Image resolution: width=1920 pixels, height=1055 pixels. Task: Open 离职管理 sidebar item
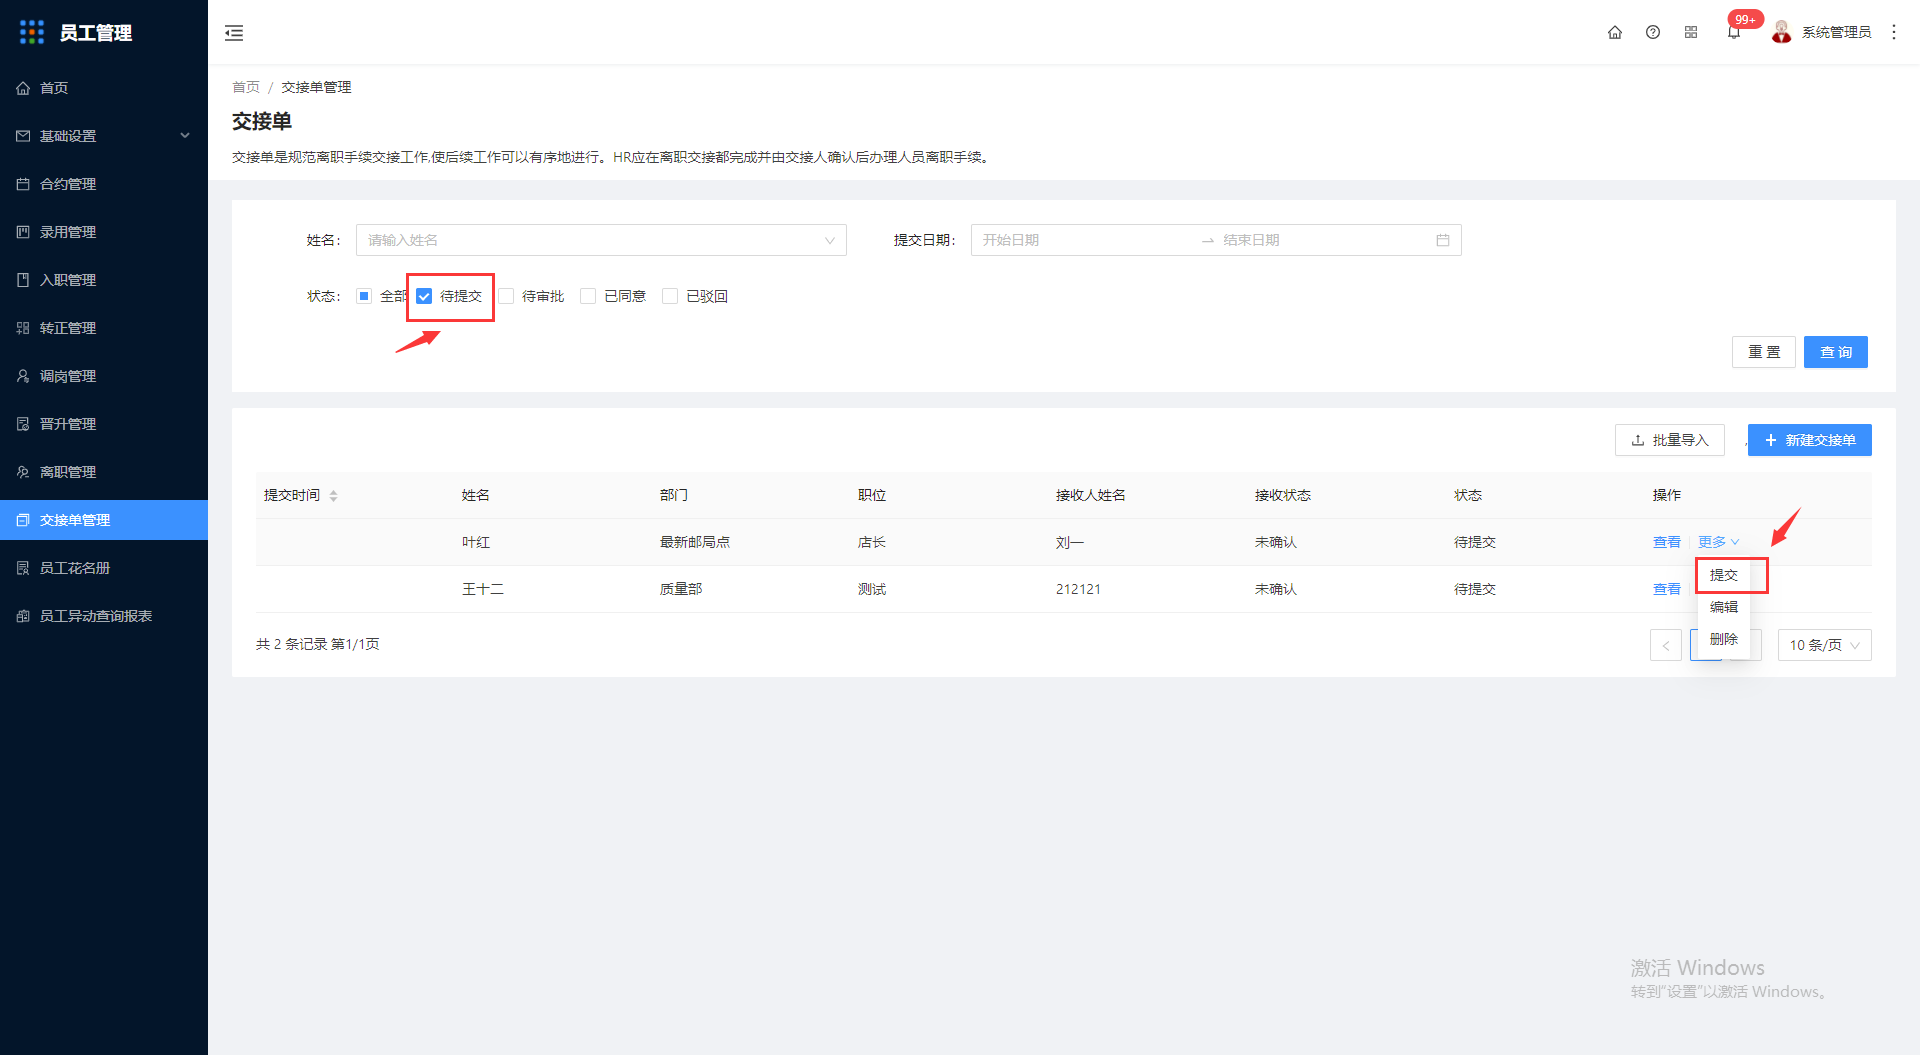tap(104, 472)
